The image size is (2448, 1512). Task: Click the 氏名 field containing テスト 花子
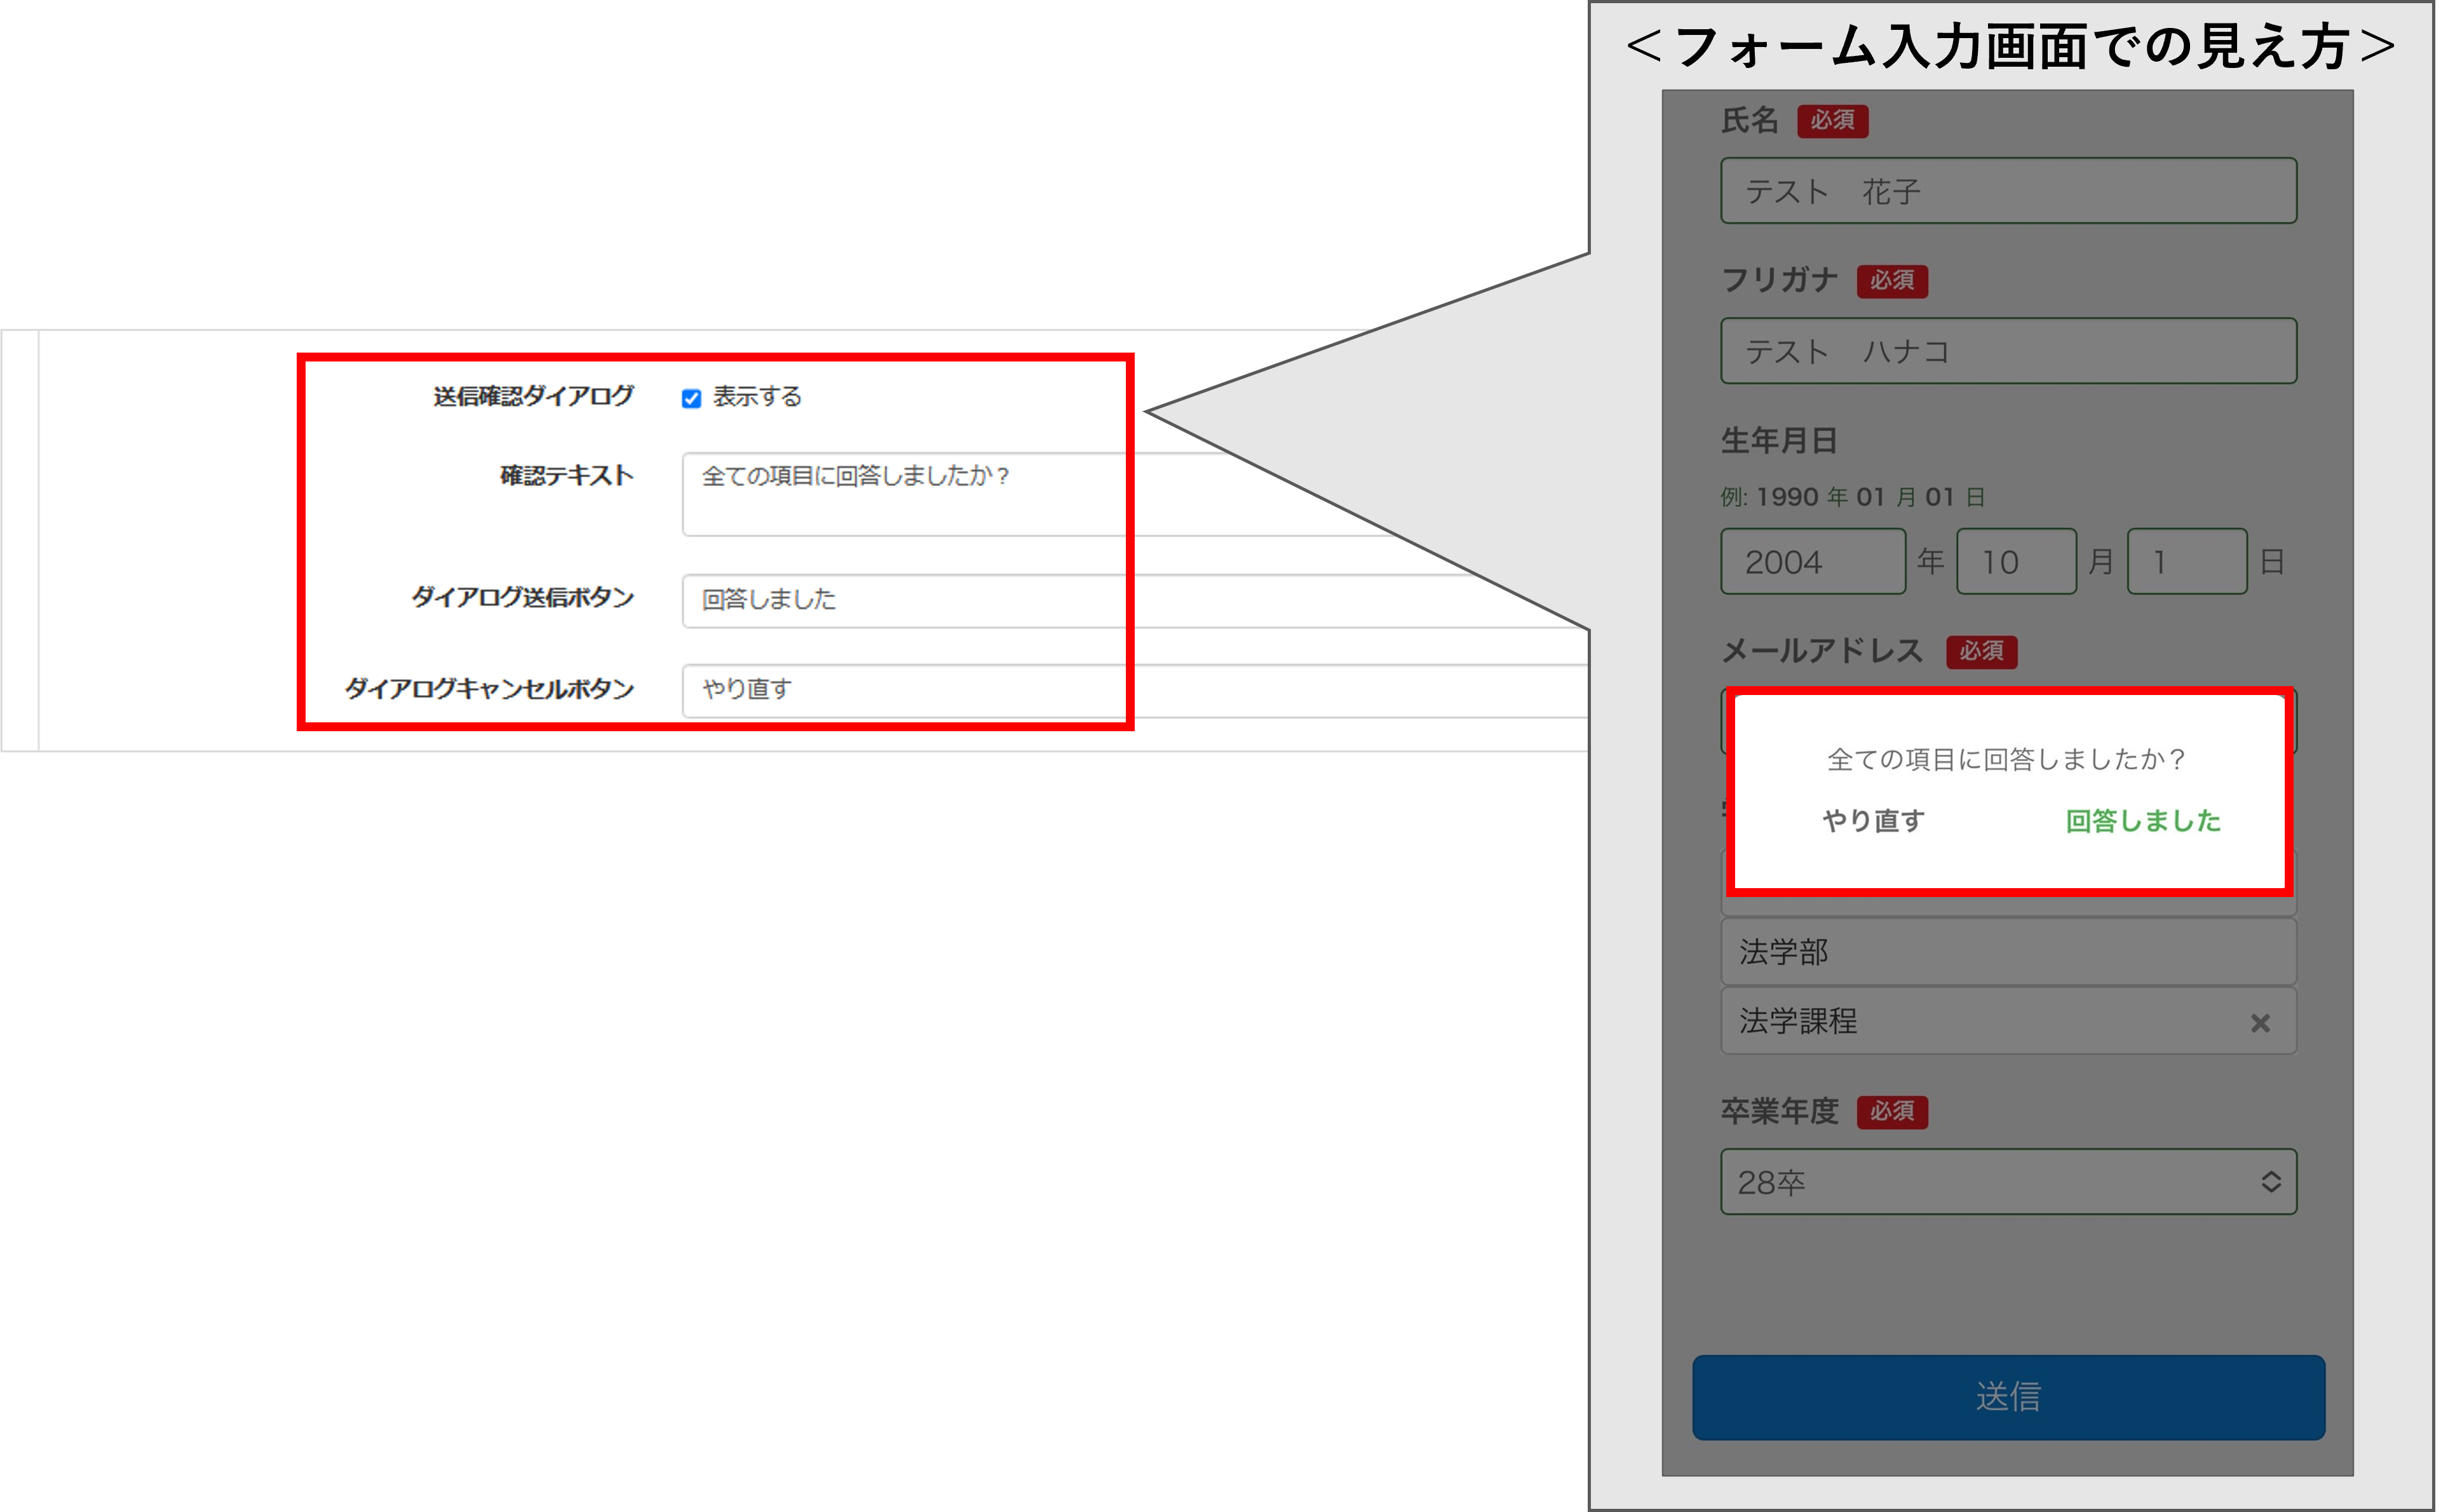pyautogui.click(x=2008, y=191)
